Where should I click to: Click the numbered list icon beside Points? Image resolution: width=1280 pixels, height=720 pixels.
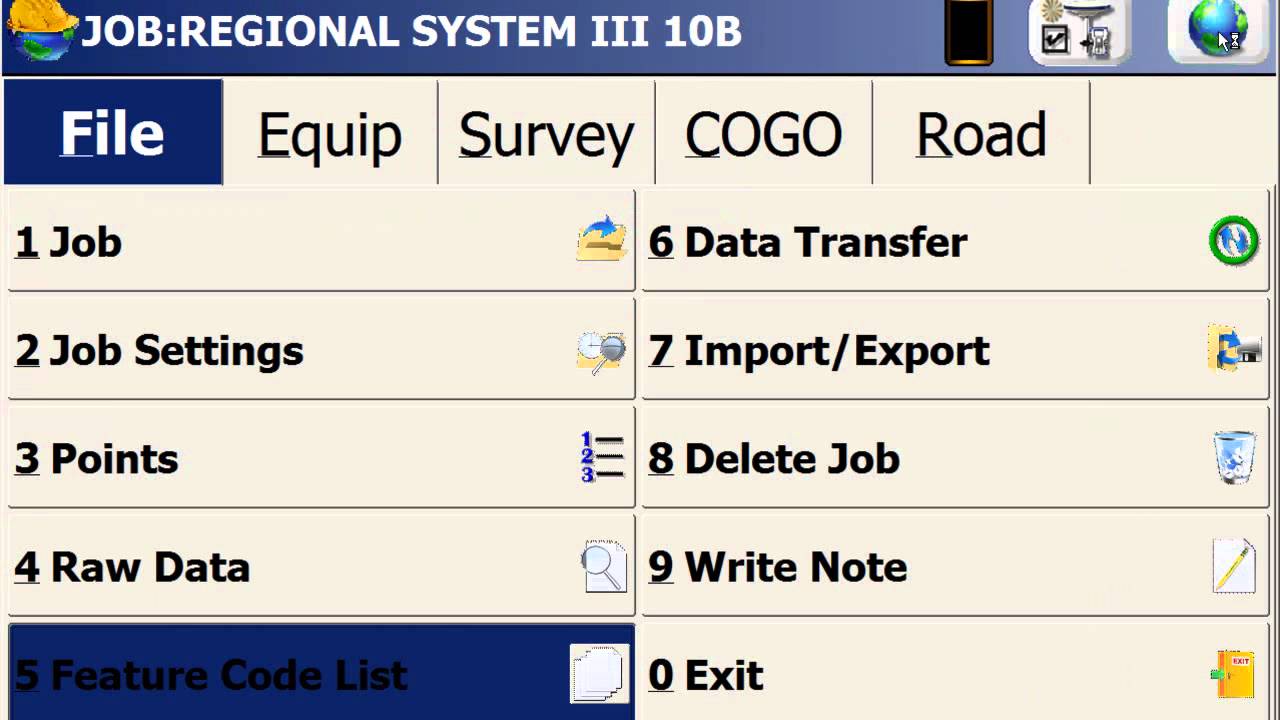pos(602,458)
